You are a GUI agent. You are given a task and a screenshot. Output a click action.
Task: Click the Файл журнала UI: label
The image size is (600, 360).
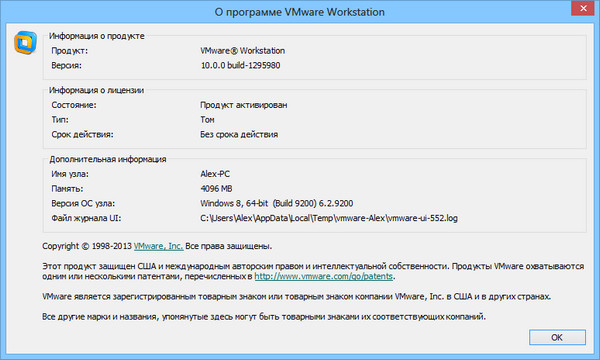click(x=86, y=218)
